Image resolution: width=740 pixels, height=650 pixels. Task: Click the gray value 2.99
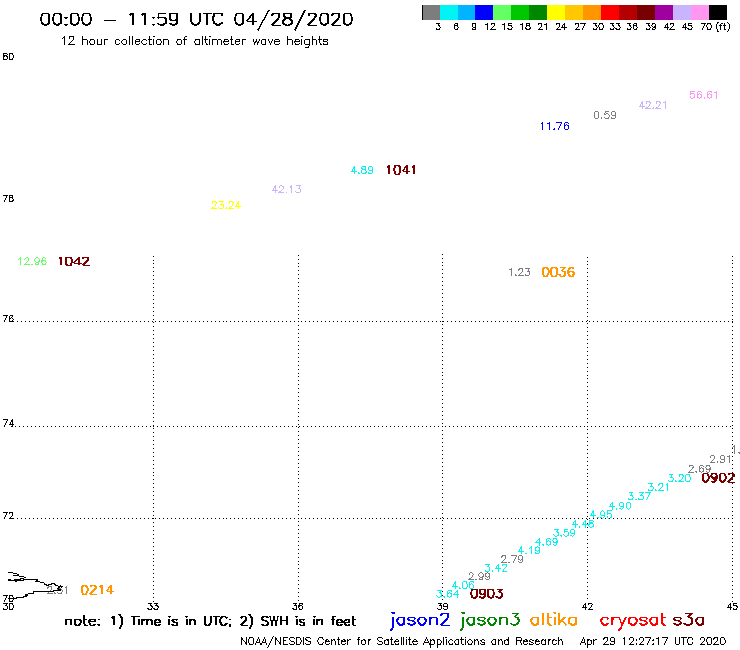click(479, 576)
